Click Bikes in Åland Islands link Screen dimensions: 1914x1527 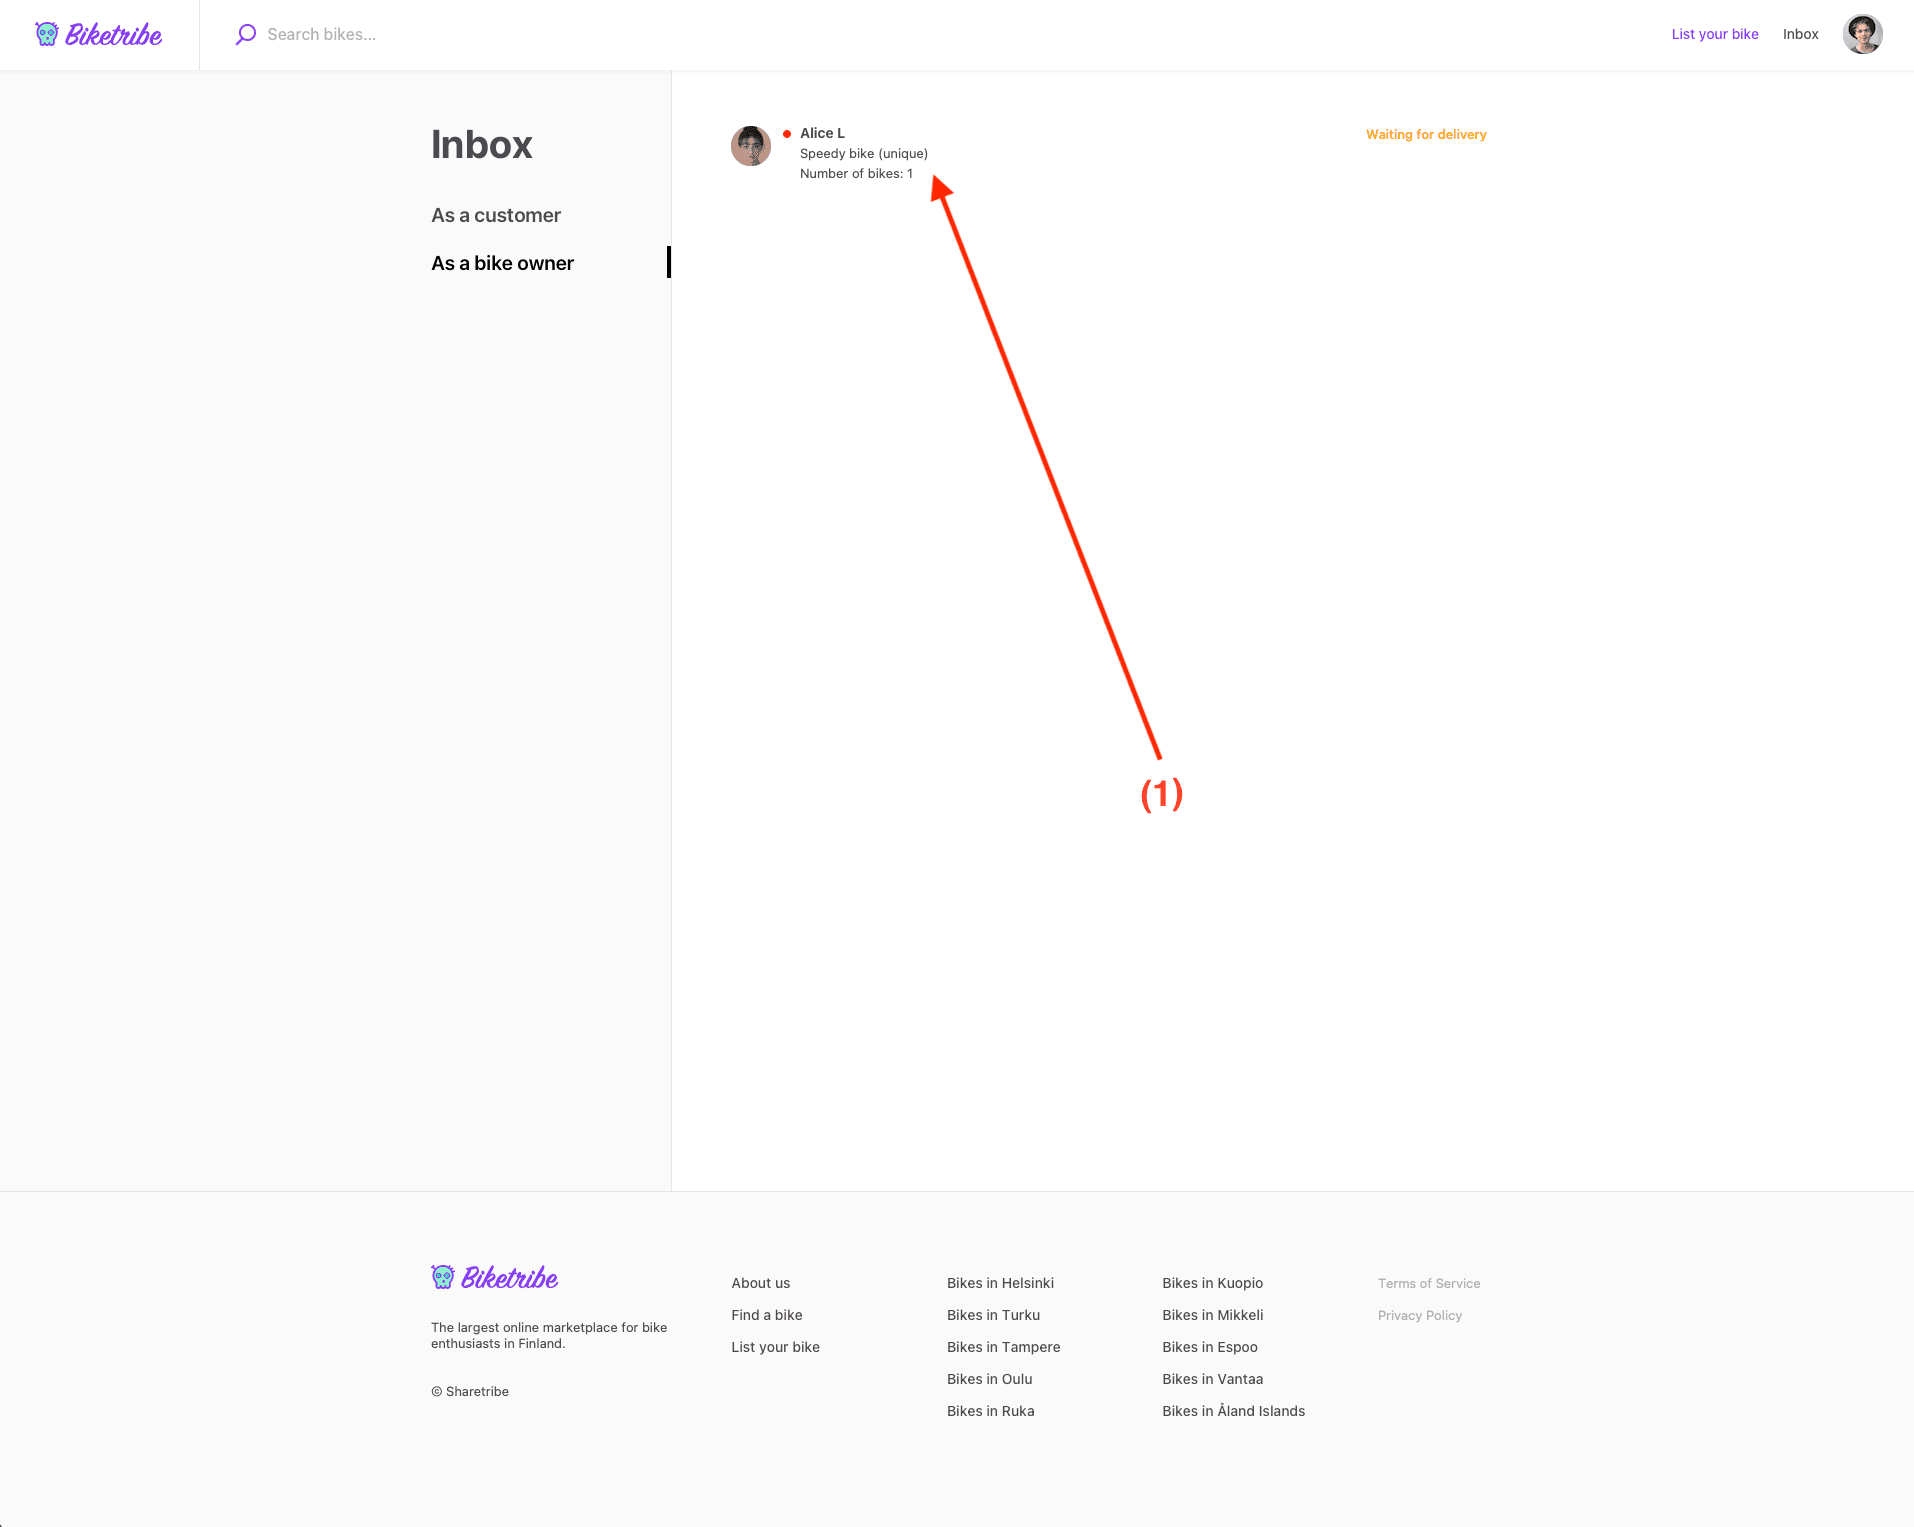coord(1233,1411)
